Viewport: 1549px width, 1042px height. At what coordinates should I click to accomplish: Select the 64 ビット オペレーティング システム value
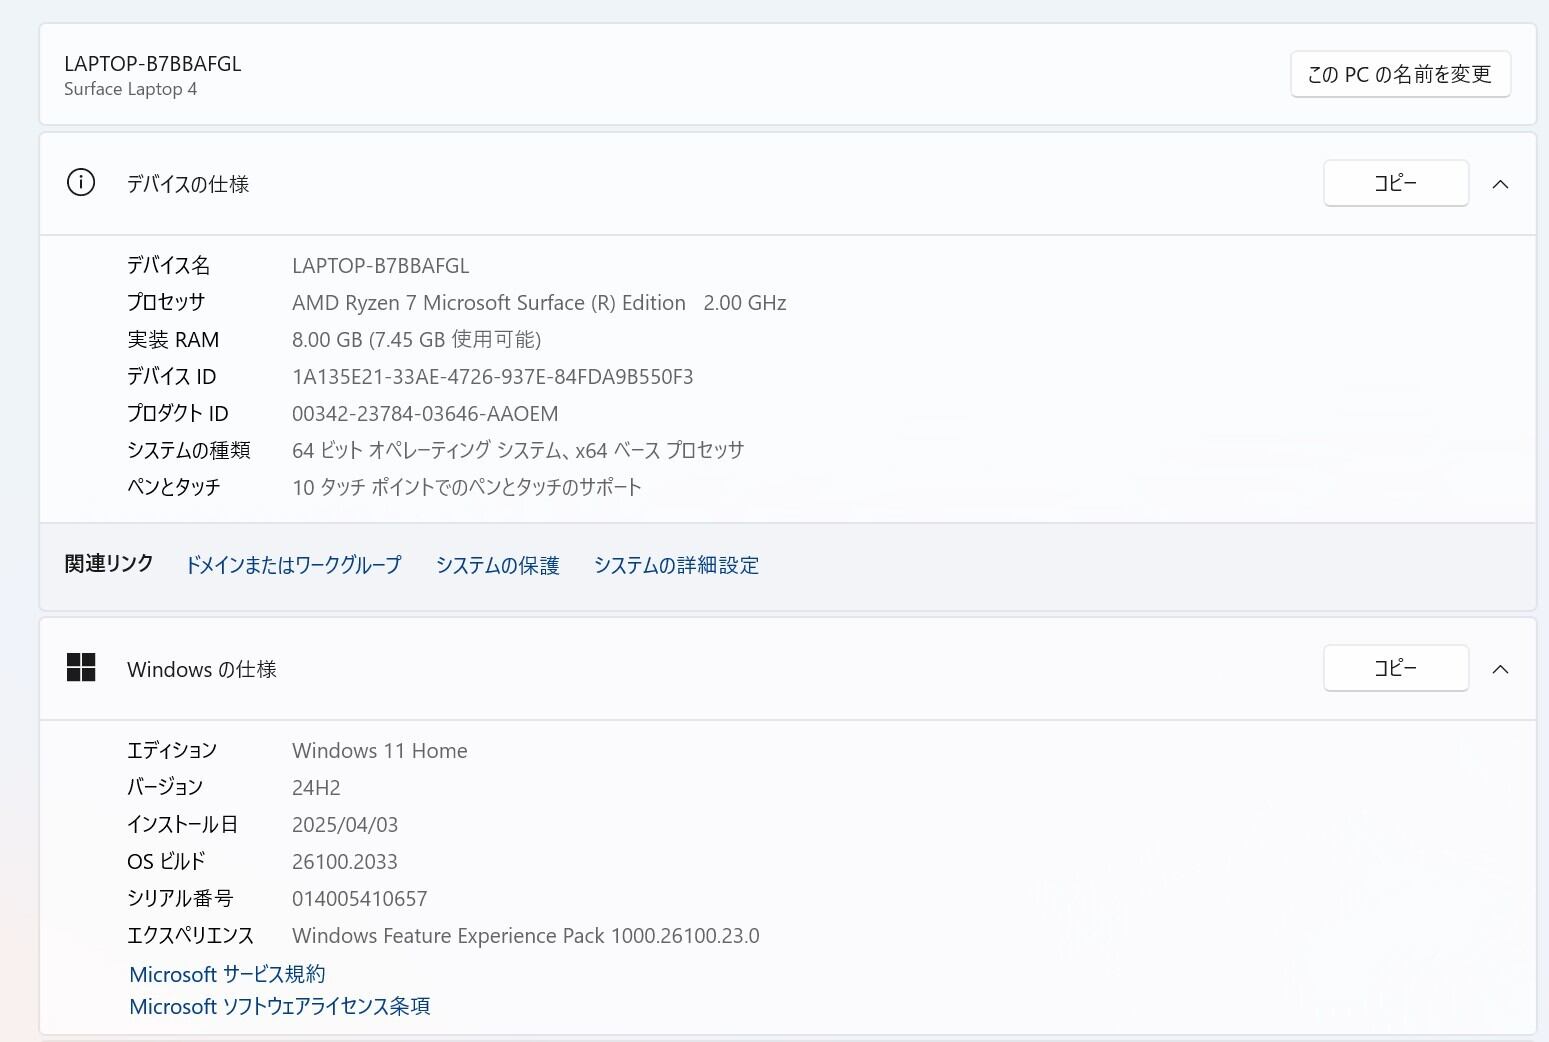coord(518,451)
